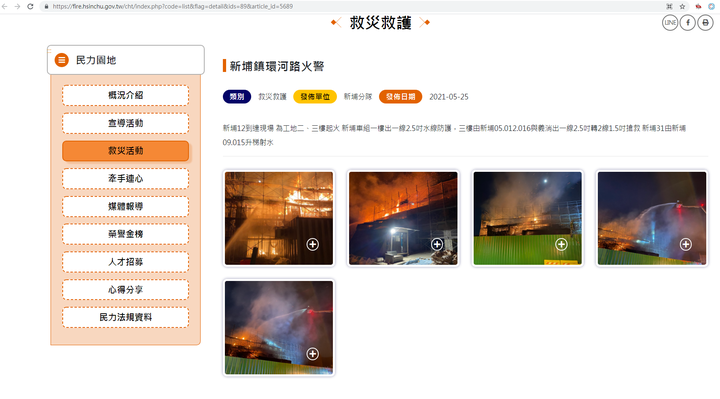View site security lock icon
This screenshot has width=720, height=399.
coord(46,6)
